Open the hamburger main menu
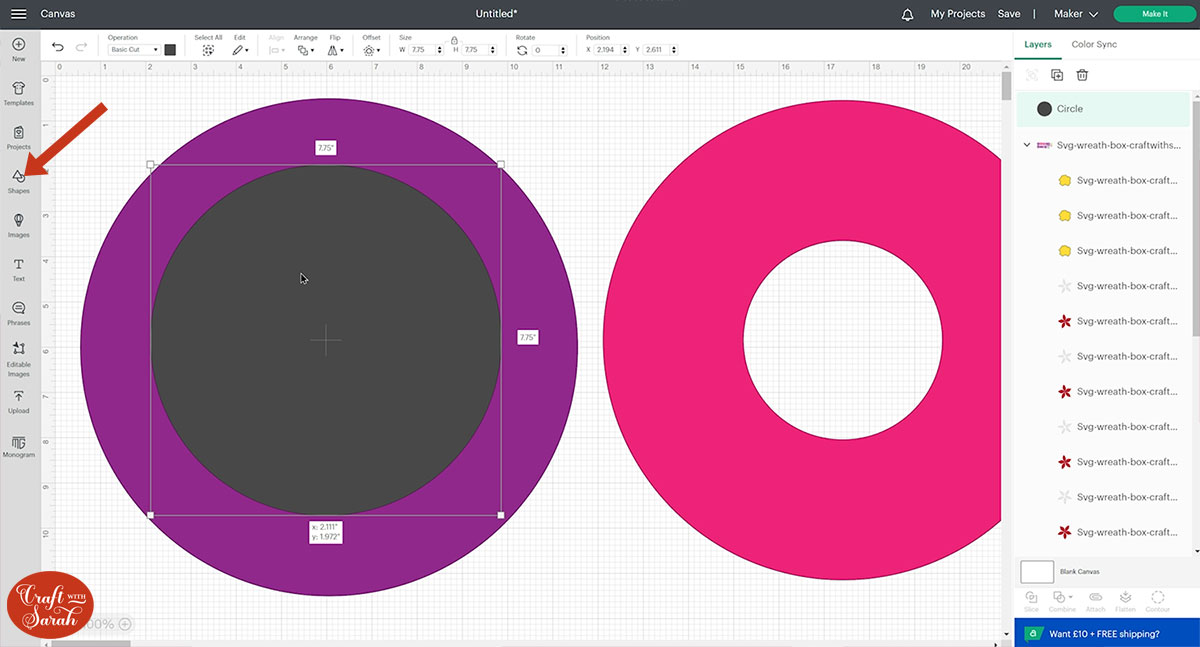This screenshot has height=647, width=1200. tap(18, 14)
